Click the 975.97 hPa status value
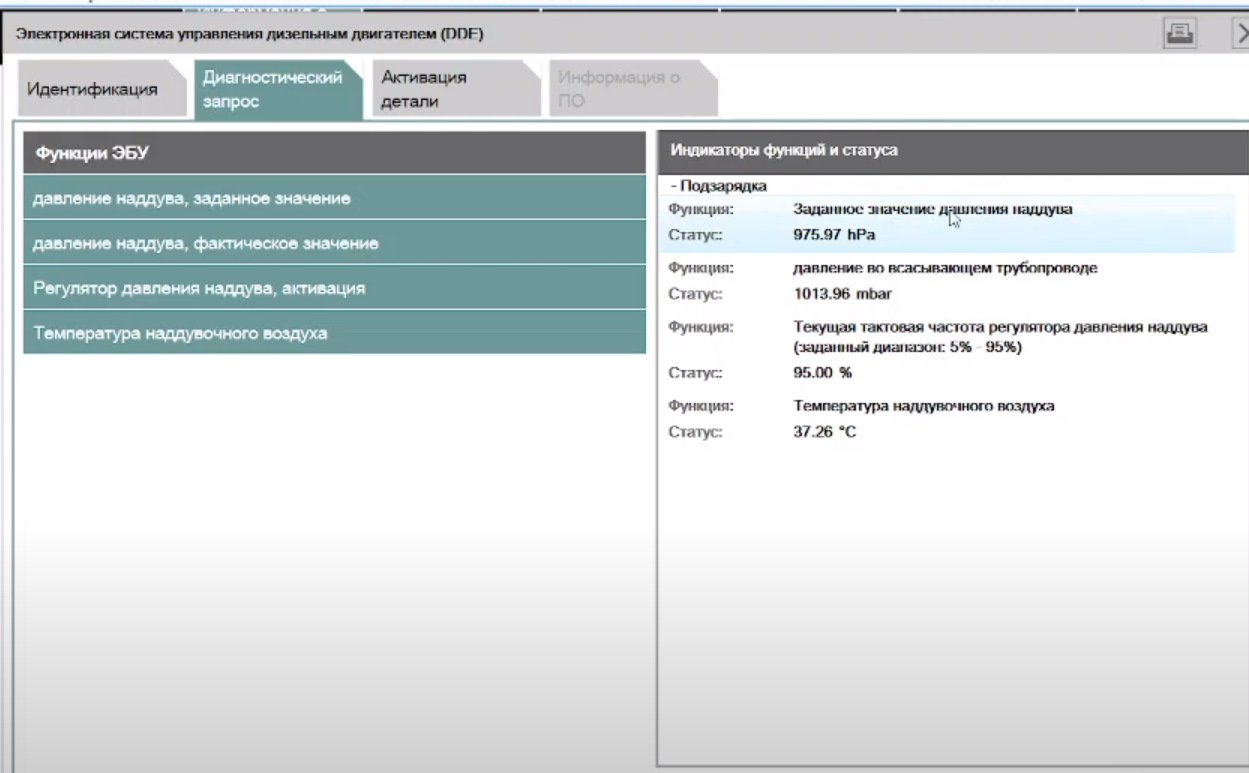 835,235
